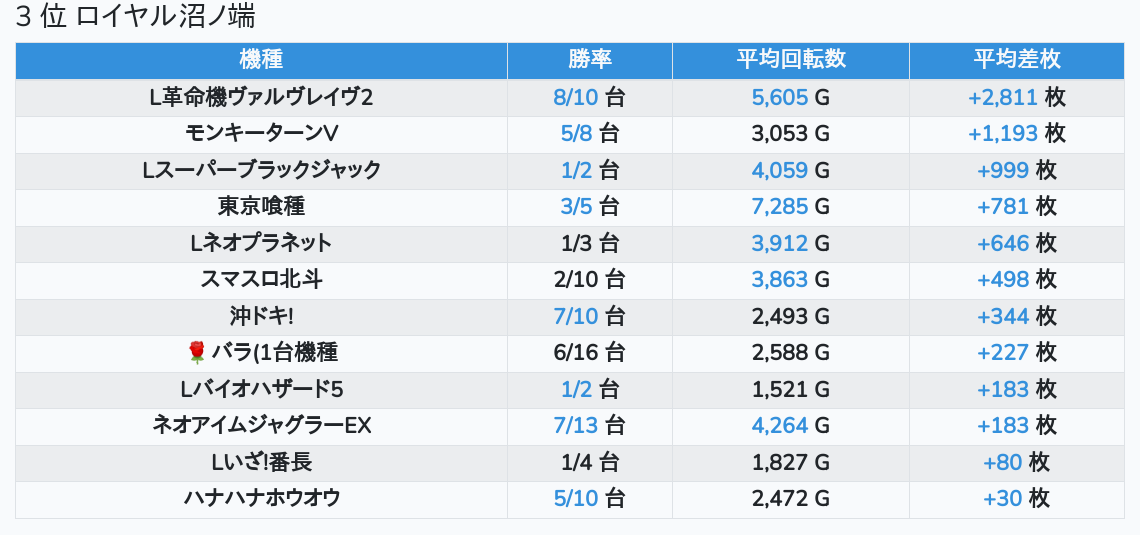Screen dimensions: 1140x535
Task: Click the 平均差枚 column header
Action: coord(1016,60)
